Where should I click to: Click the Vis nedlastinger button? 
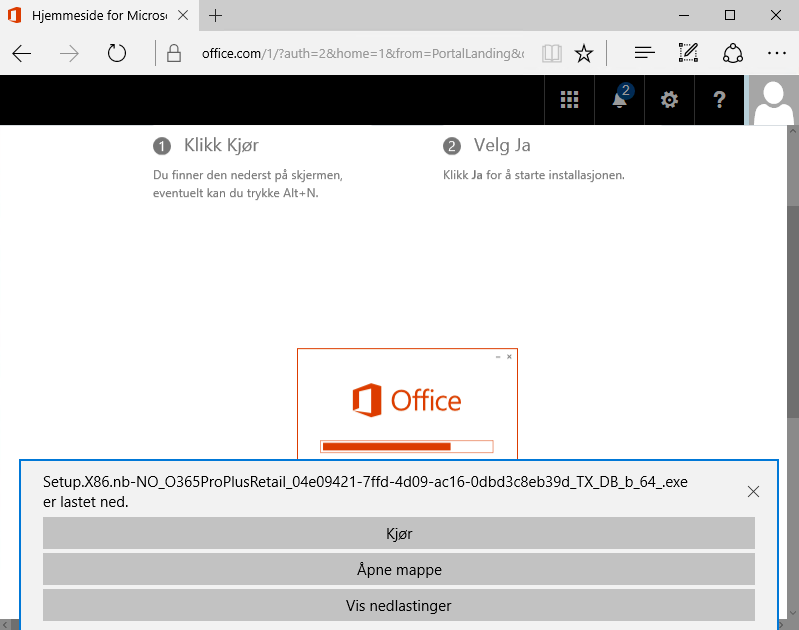398,606
